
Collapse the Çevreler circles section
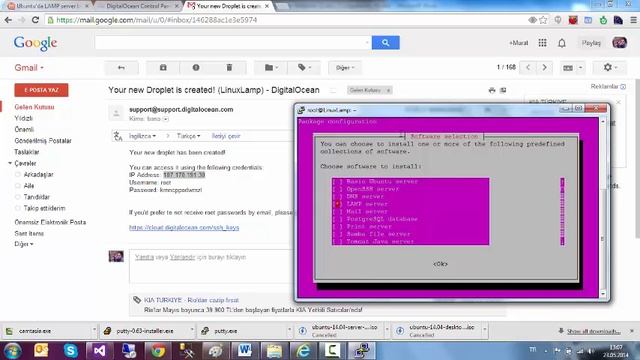(x=10, y=163)
